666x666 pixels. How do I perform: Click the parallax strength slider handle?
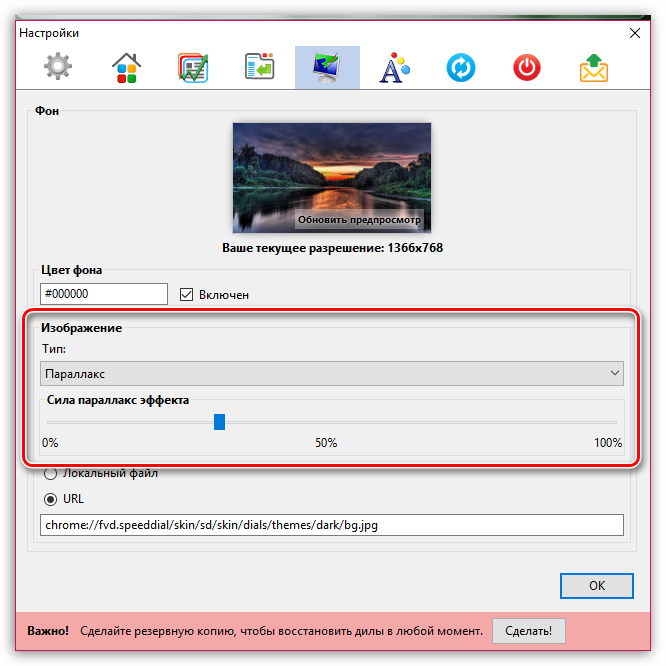[x=219, y=422]
